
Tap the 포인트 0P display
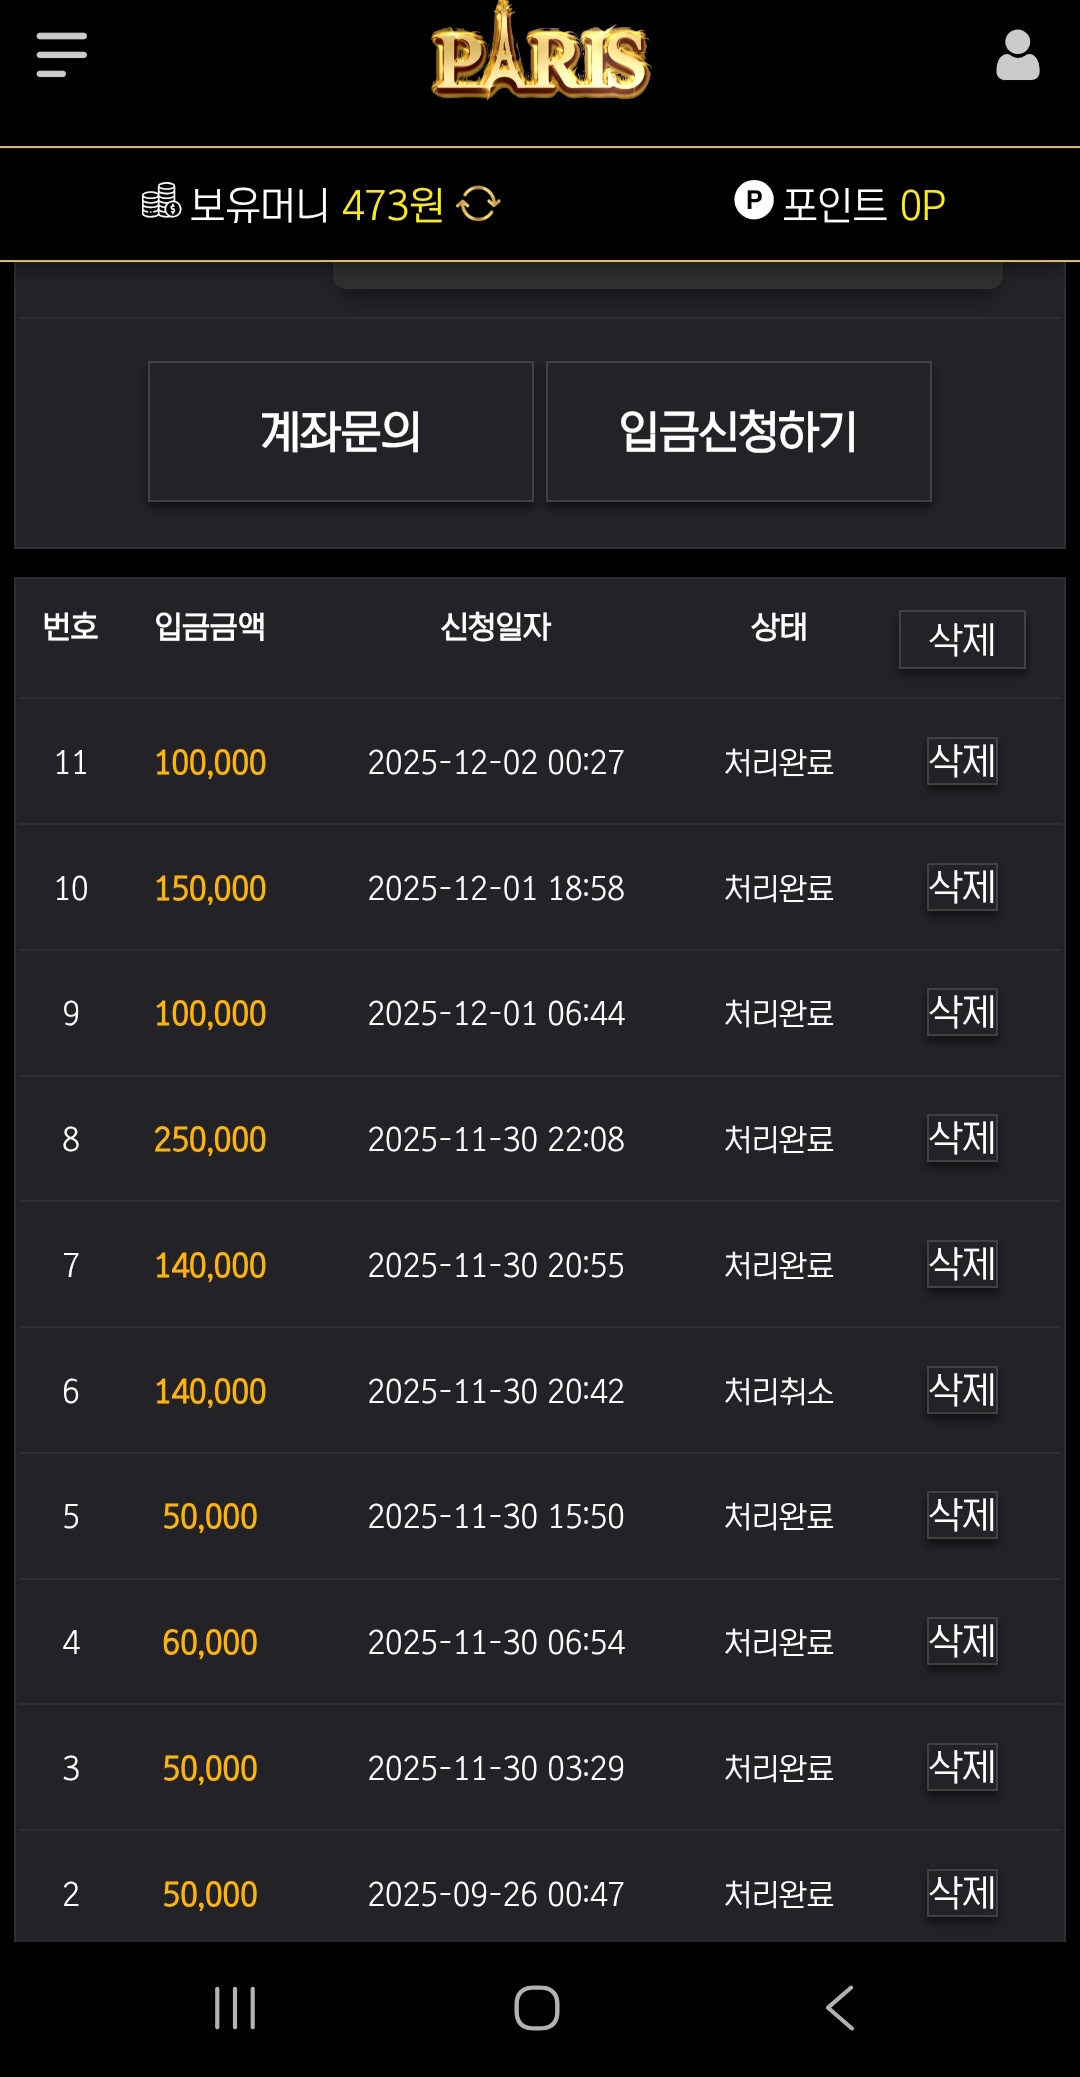pyautogui.click(x=862, y=204)
